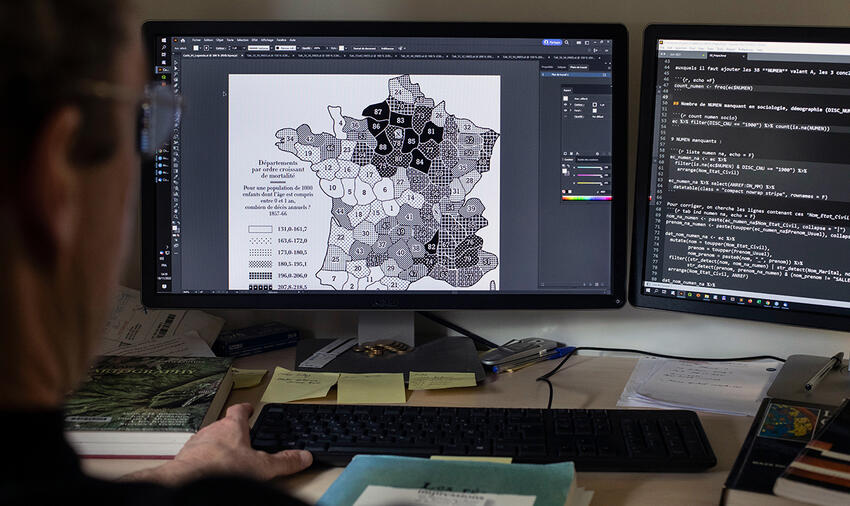850x506 pixels.
Task: Open the brush definition dropdown in control bar
Action: [298, 48]
